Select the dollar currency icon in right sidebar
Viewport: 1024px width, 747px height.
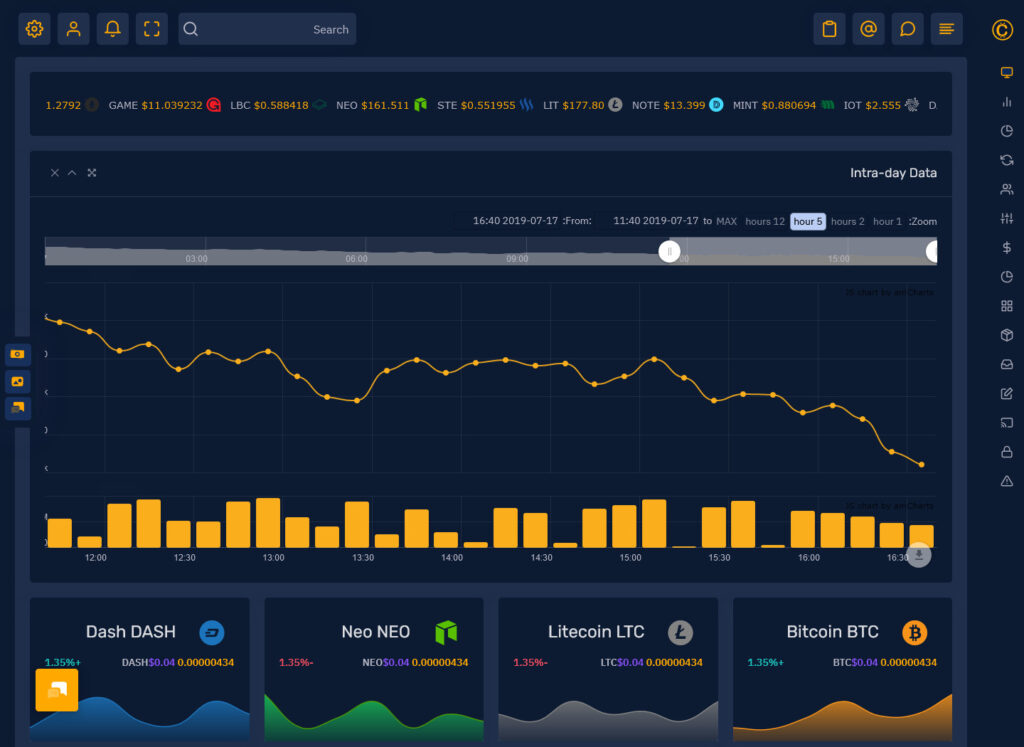(1006, 247)
